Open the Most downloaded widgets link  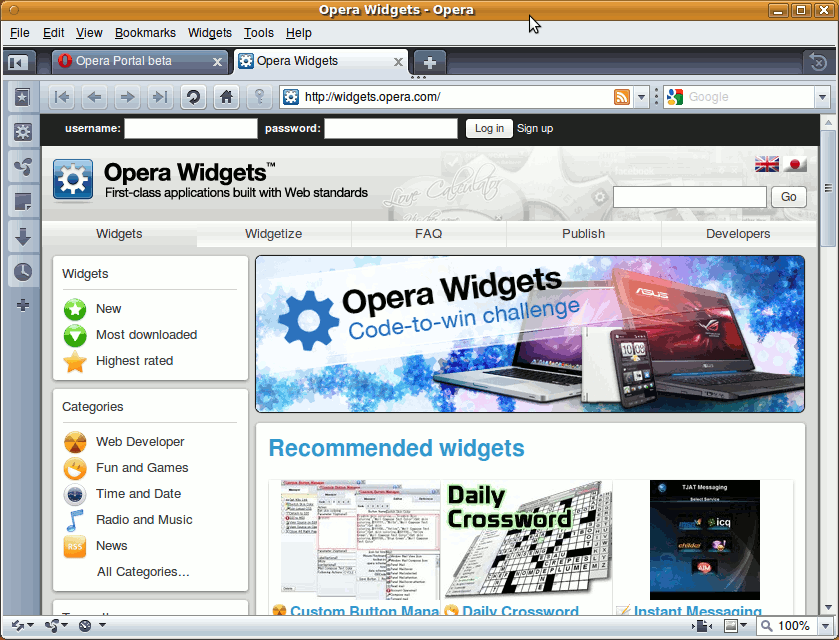pos(146,335)
